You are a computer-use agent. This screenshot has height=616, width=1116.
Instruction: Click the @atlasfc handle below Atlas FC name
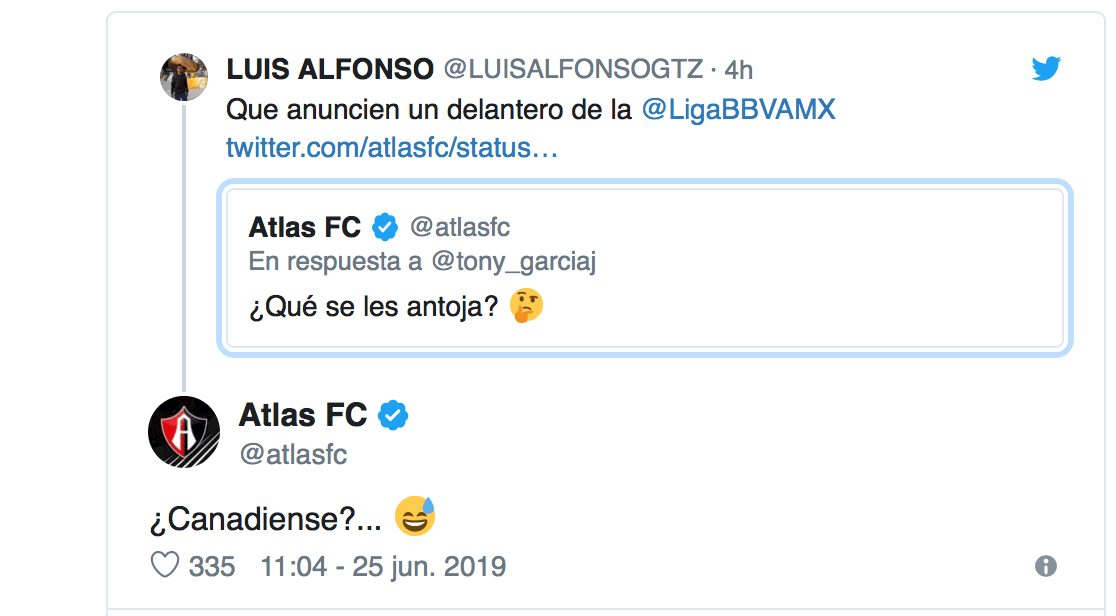tap(293, 454)
